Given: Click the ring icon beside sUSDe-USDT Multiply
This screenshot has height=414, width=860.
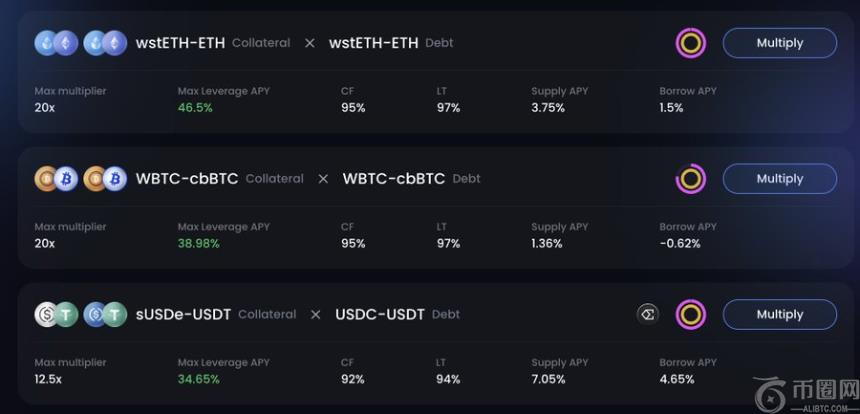Looking at the screenshot, I should coord(691,314).
